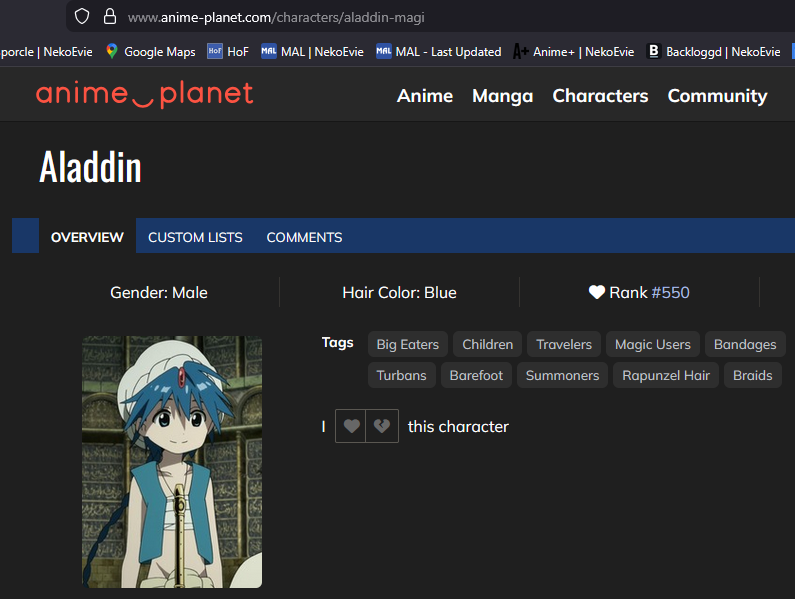795x599 pixels.
Task: Click the Aladdin page title
Action: [x=90, y=167]
